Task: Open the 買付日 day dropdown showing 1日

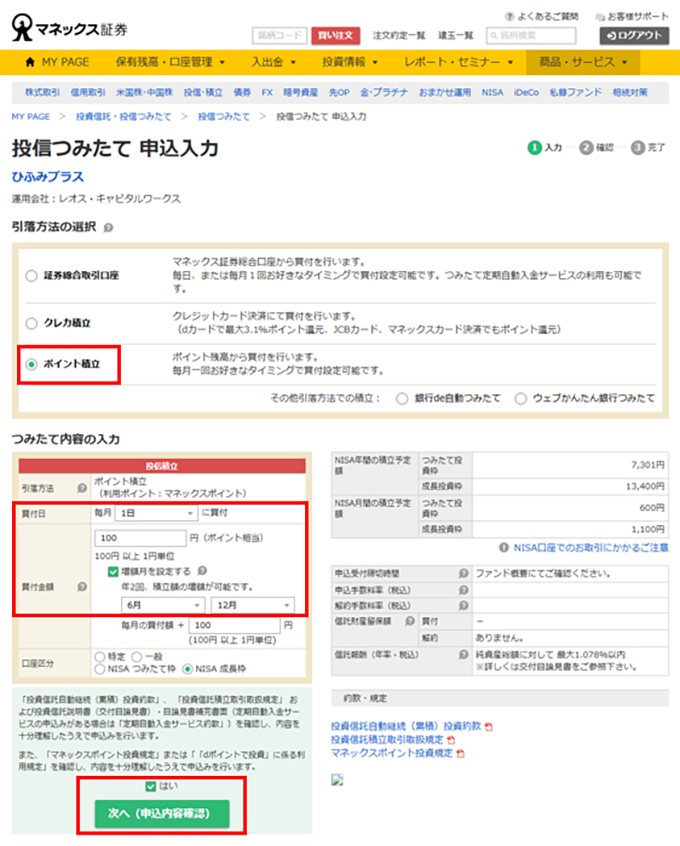Action: coord(156,513)
